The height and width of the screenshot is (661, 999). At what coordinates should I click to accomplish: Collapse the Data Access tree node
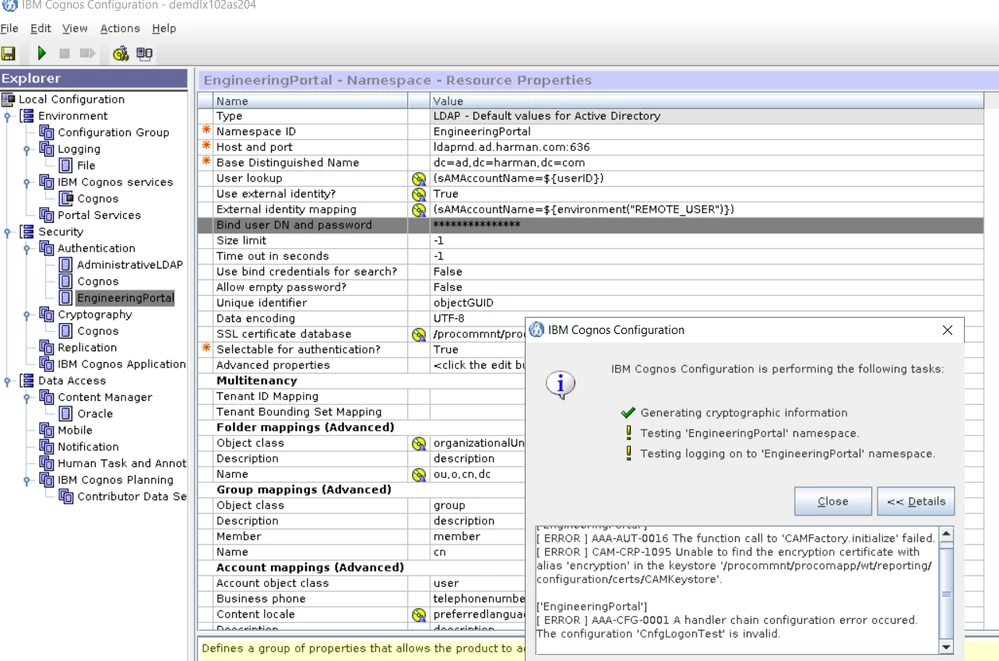tap(7, 381)
